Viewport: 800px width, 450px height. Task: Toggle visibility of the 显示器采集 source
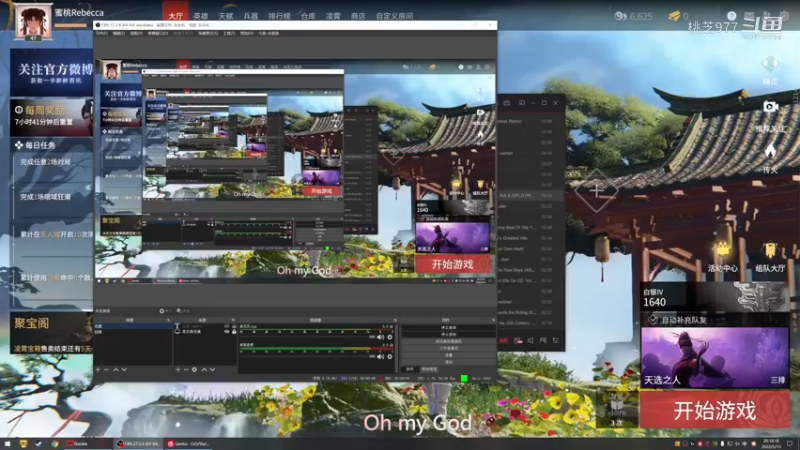point(227,332)
